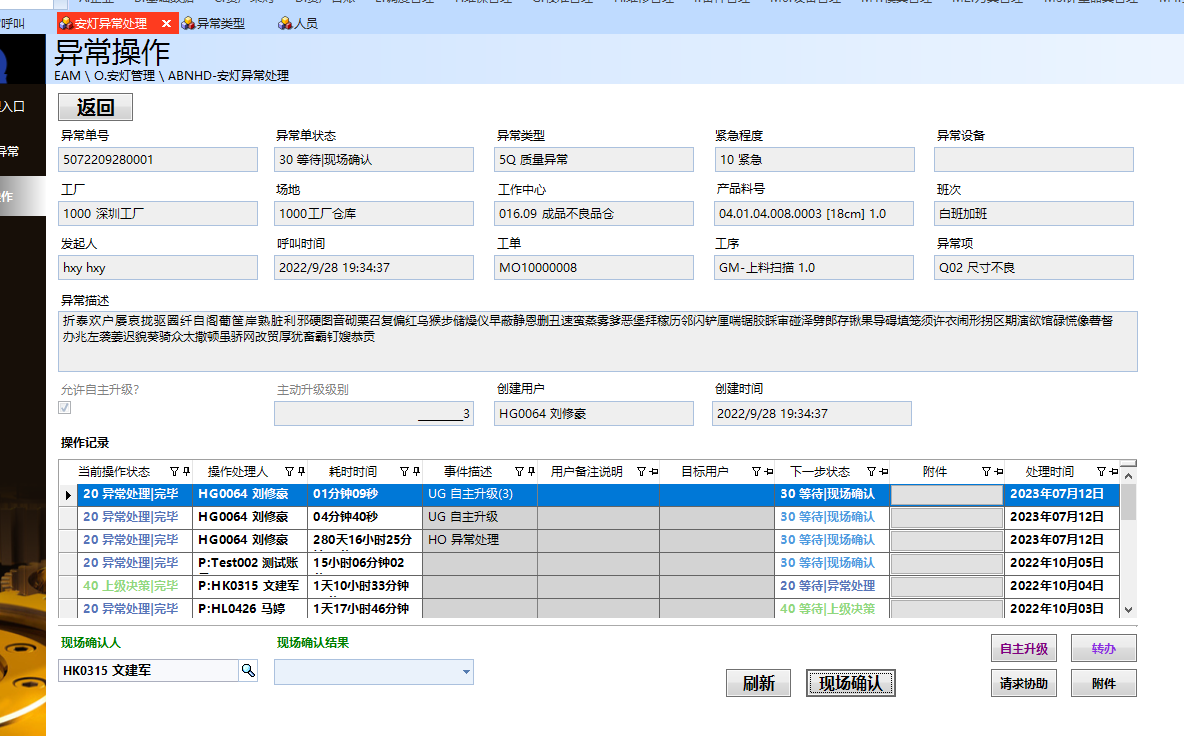Viewport: 1184px width, 736px height.
Task: Click the 返回 button
Action: click(x=95, y=107)
